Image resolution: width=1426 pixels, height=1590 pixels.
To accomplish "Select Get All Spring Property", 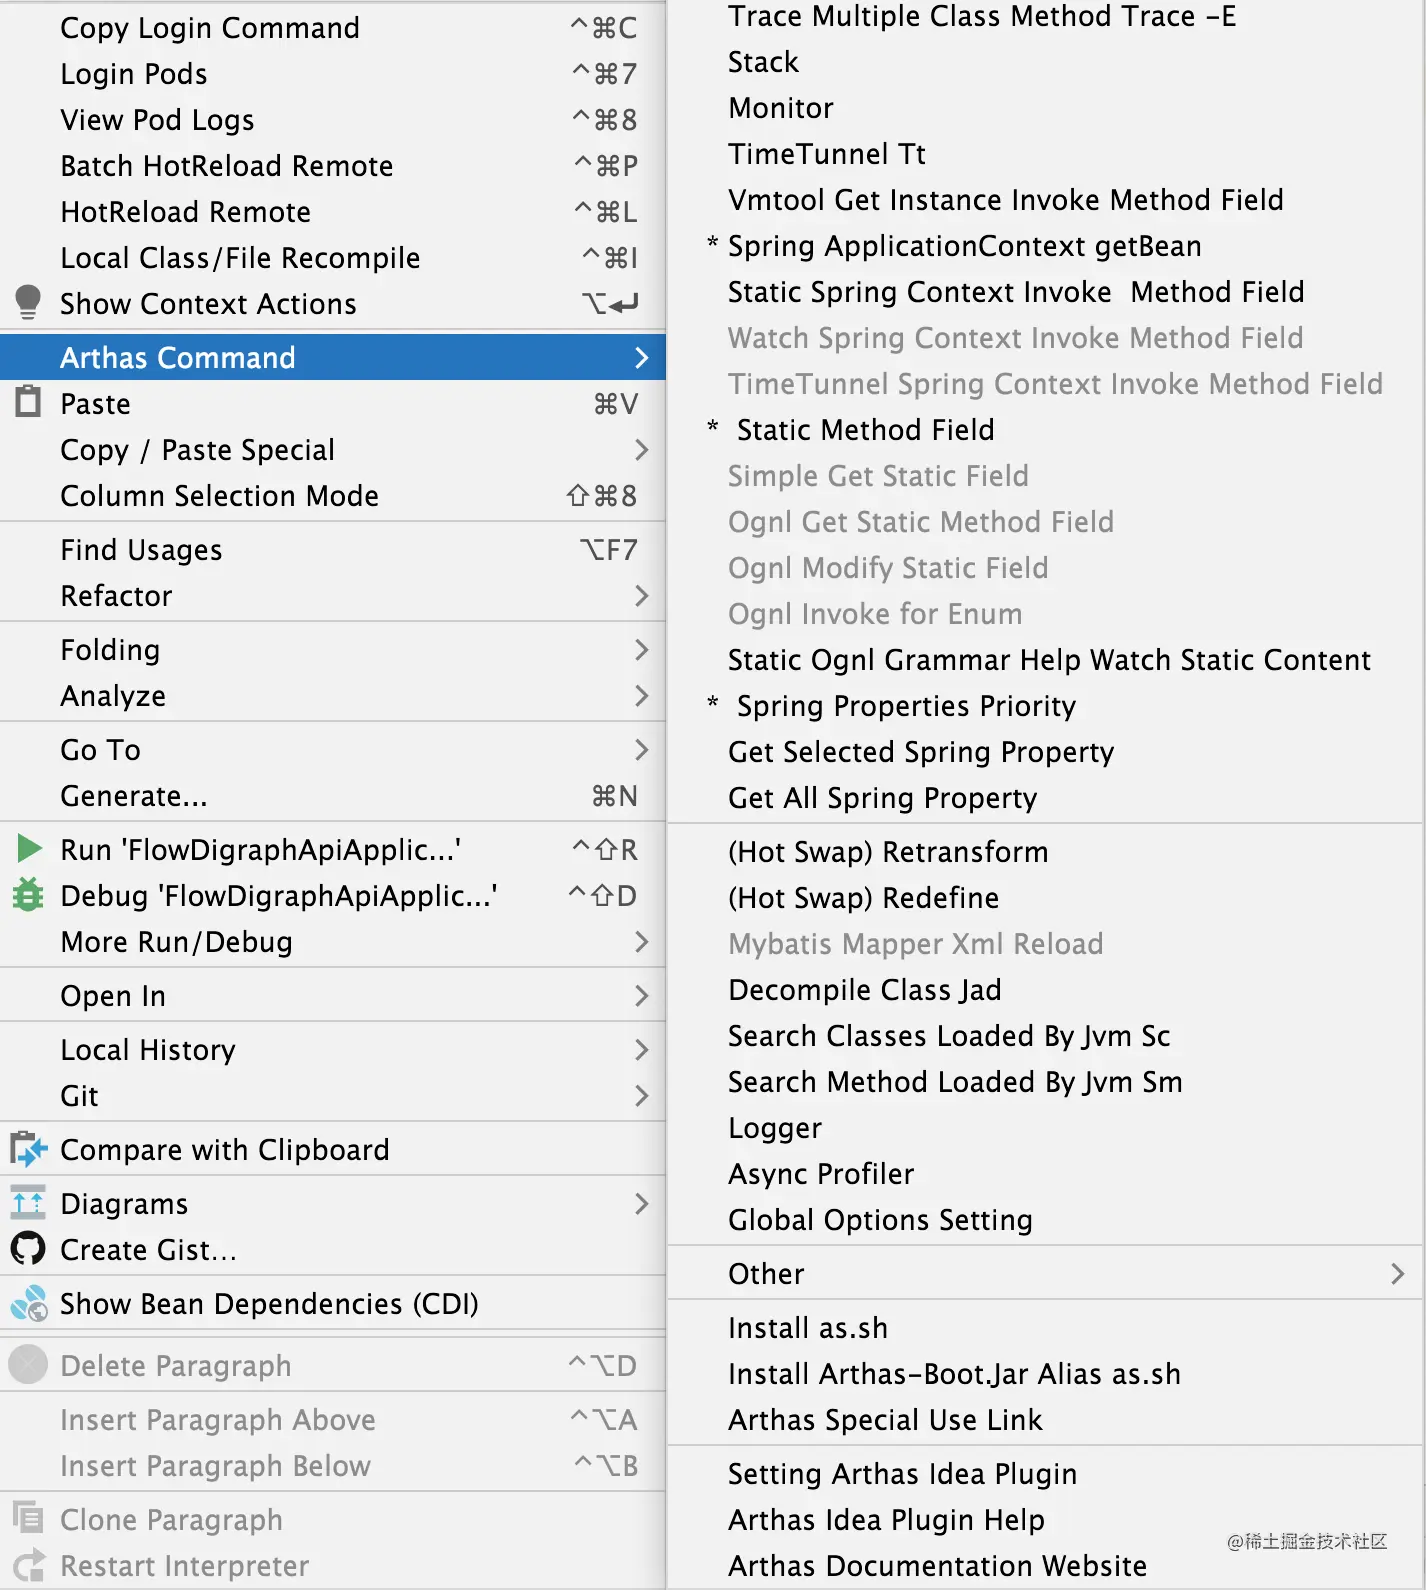I will (x=1045, y=798).
